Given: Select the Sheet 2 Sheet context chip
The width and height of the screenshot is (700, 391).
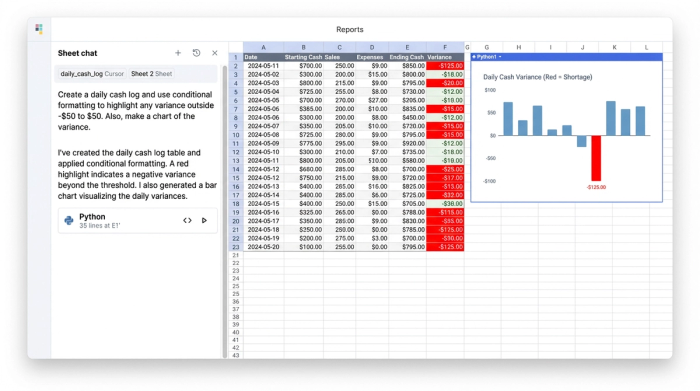Looking at the screenshot, I should [151, 74].
